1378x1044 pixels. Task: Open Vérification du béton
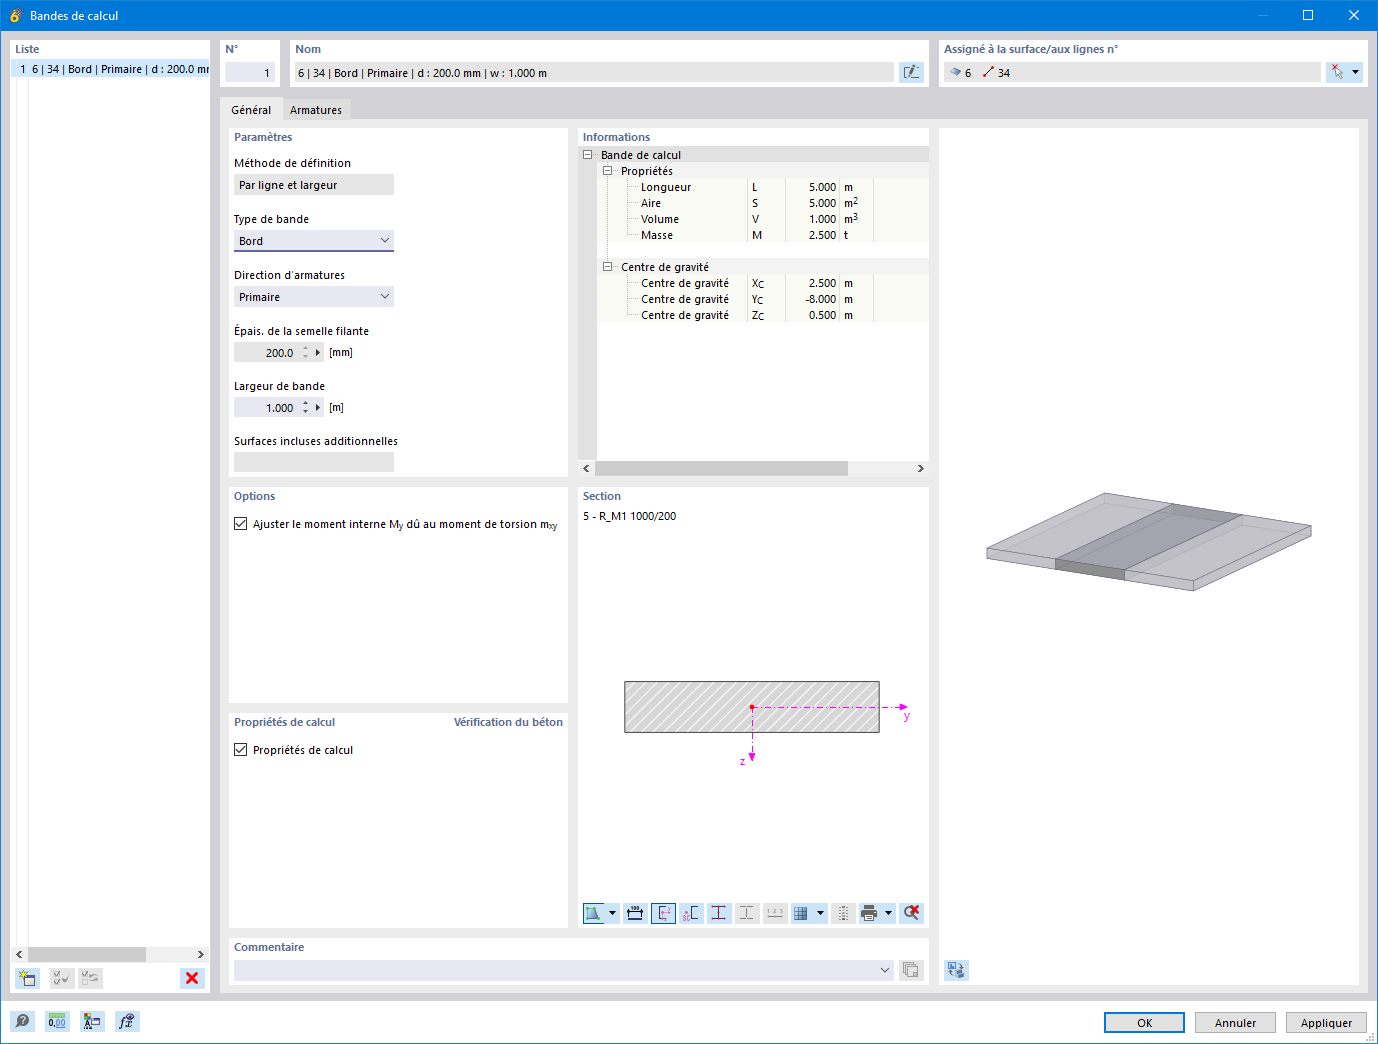pyautogui.click(x=508, y=721)
